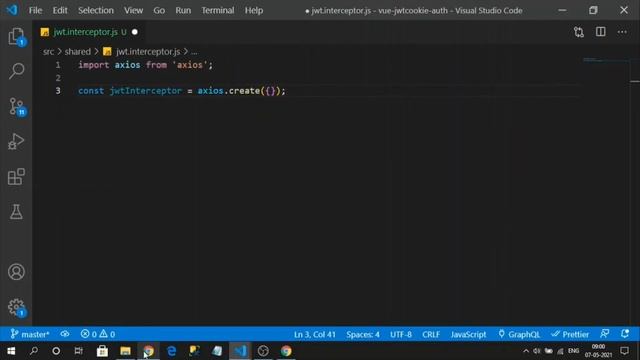This screenshot has height=360, width=640.
Task: Open the Terminal menu
Action: click(218, 10)
